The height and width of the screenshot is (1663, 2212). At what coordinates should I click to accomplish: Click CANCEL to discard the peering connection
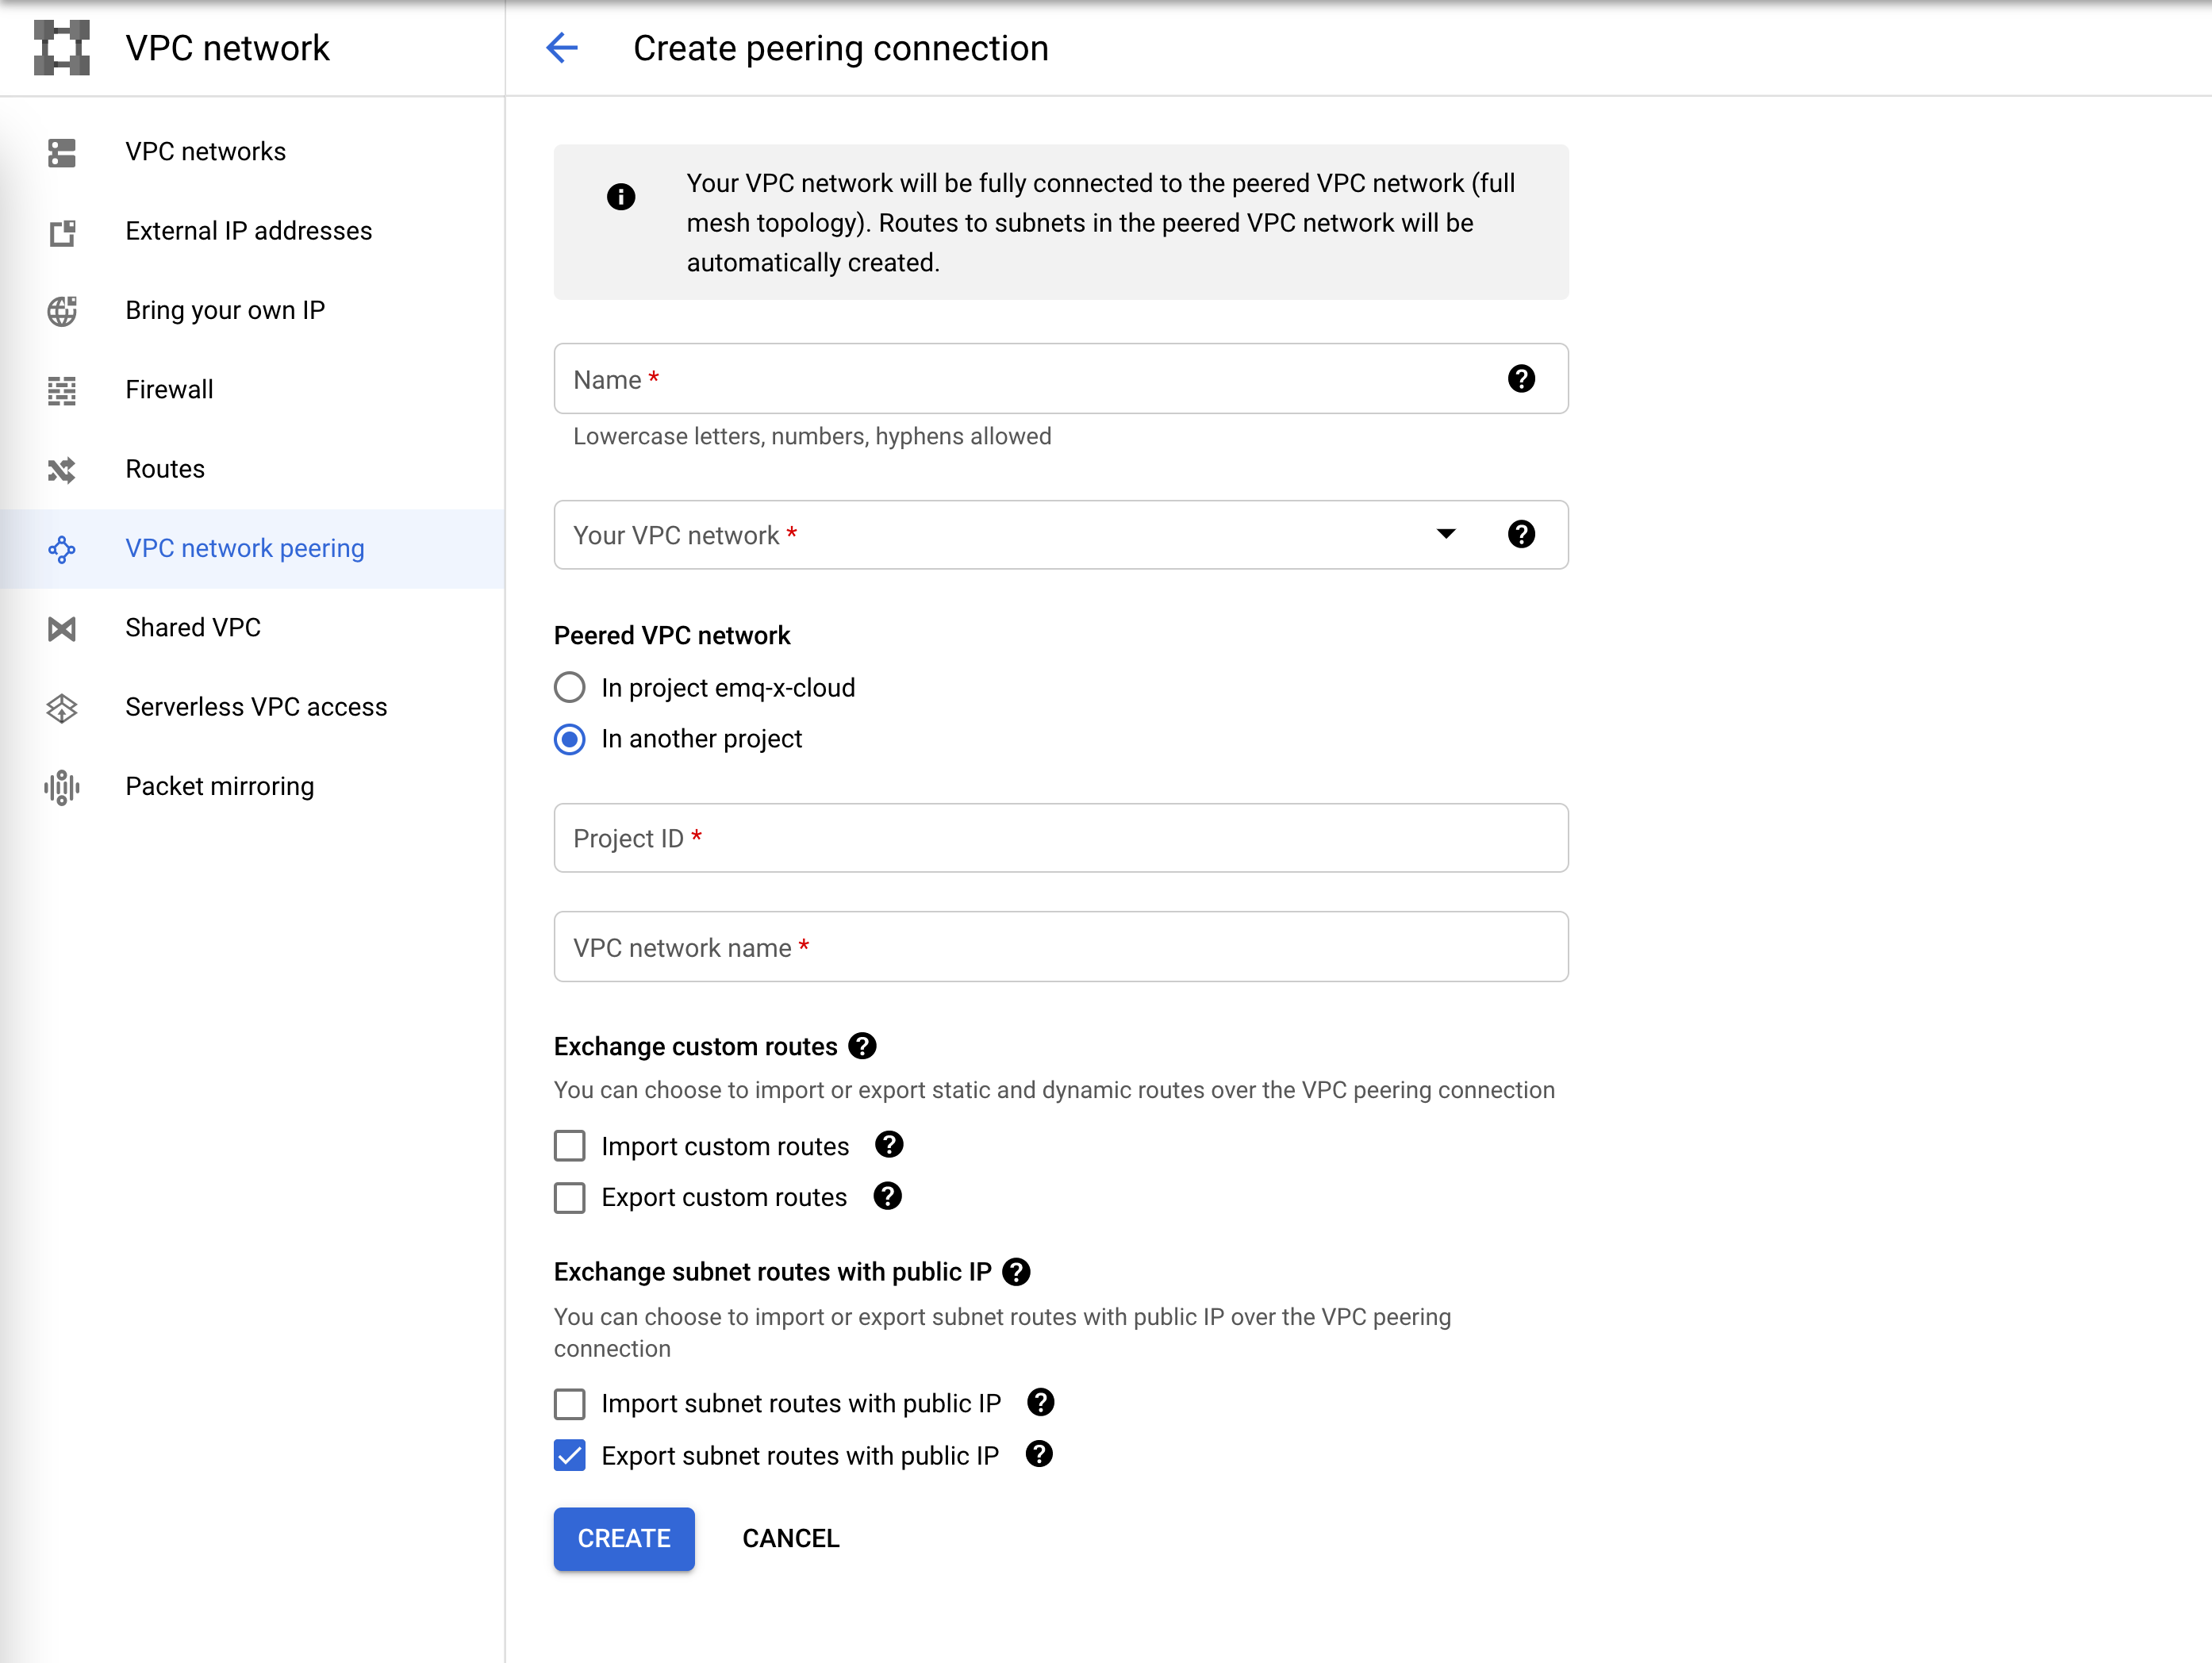coord(790,1539)
